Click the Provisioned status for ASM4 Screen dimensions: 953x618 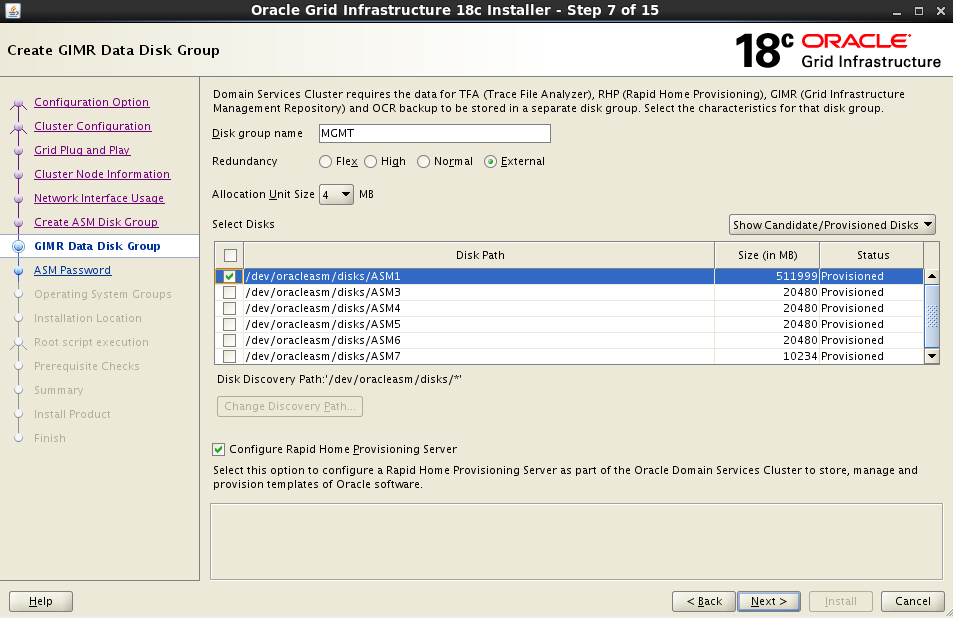click(x=852, y=308)
